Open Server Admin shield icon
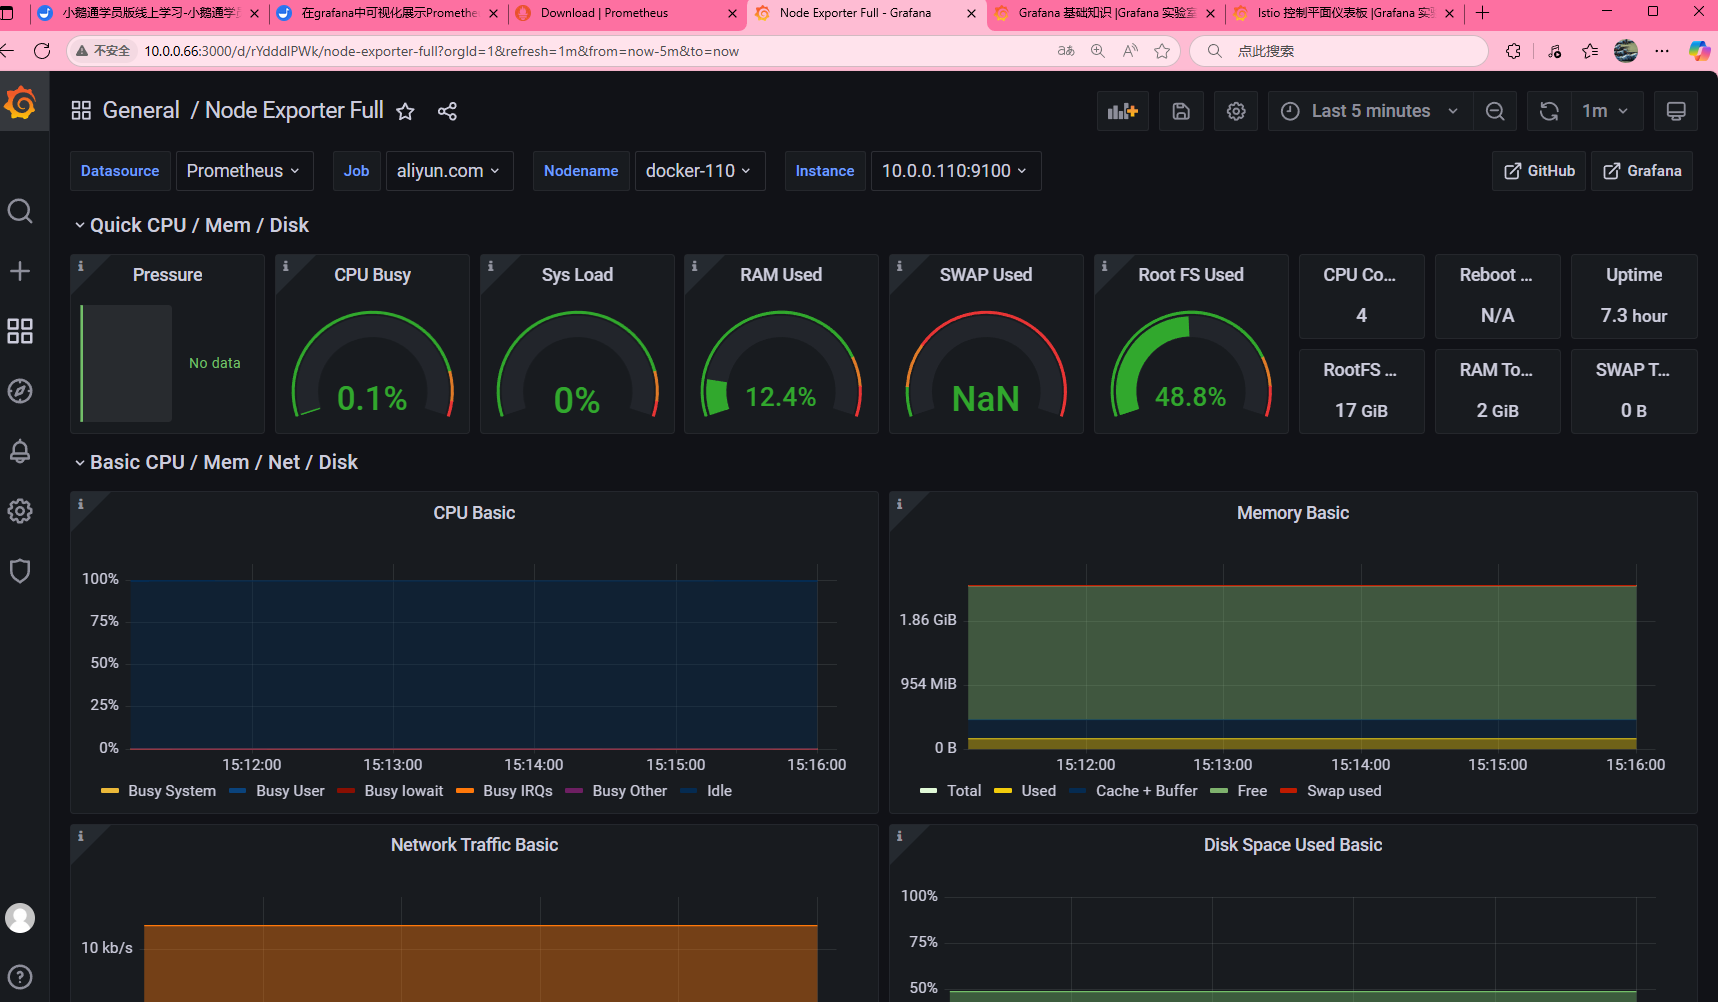 (x=20, y=571)
